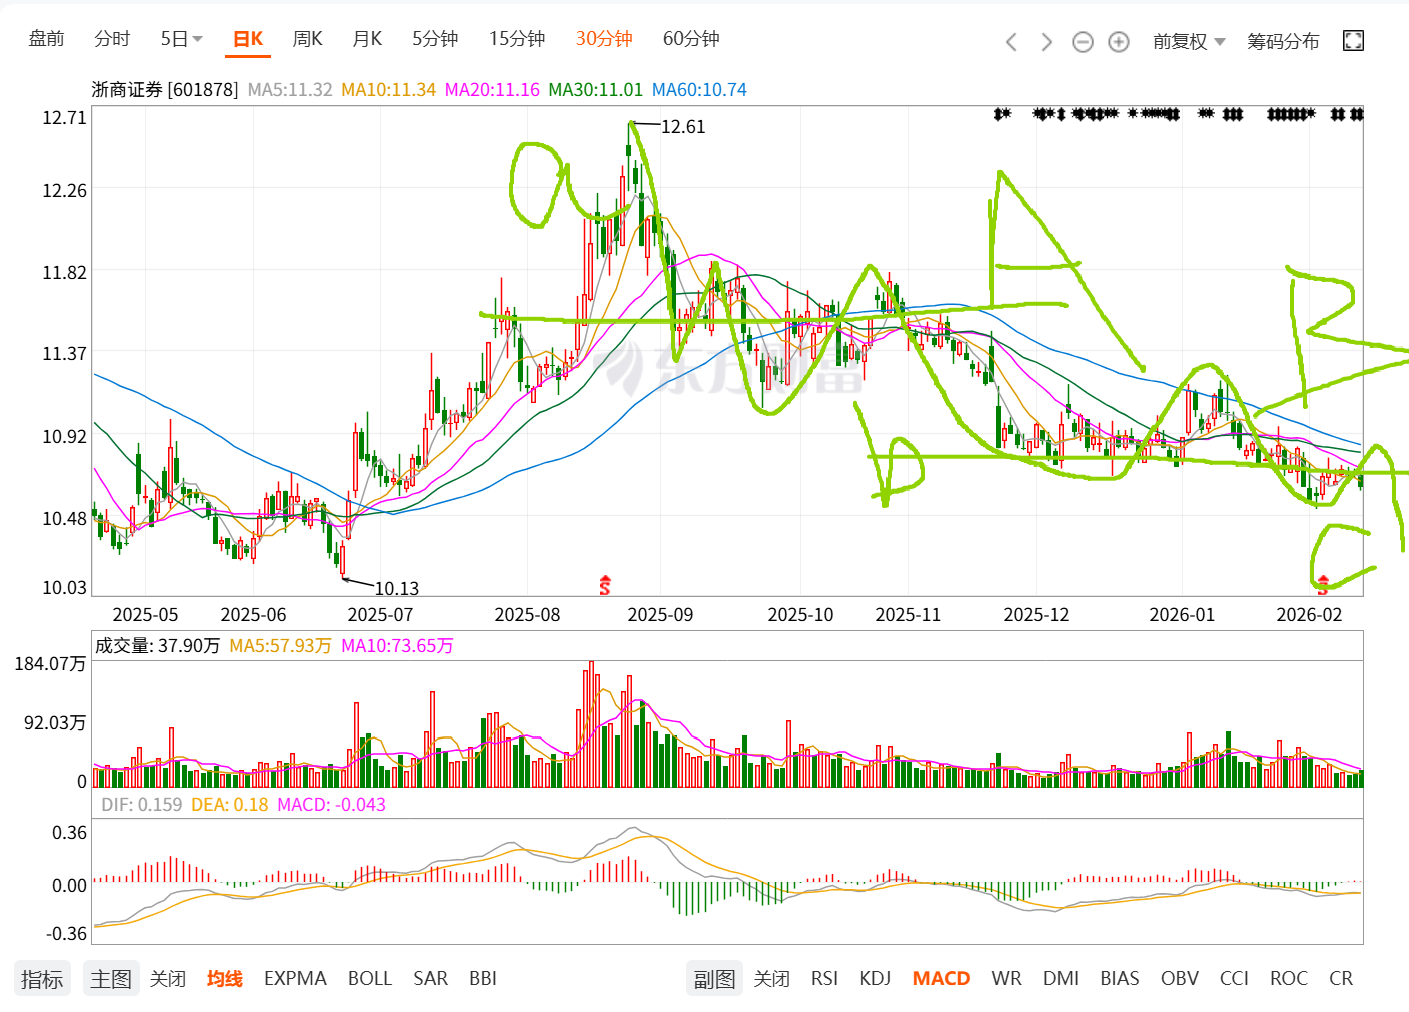1409x1012 pixels.
Task: Click the 10.13 low price label
Action: 397,589
